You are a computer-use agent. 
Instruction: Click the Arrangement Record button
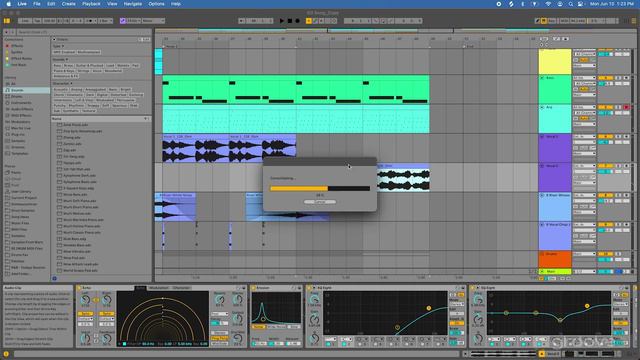tap(298, 21)
